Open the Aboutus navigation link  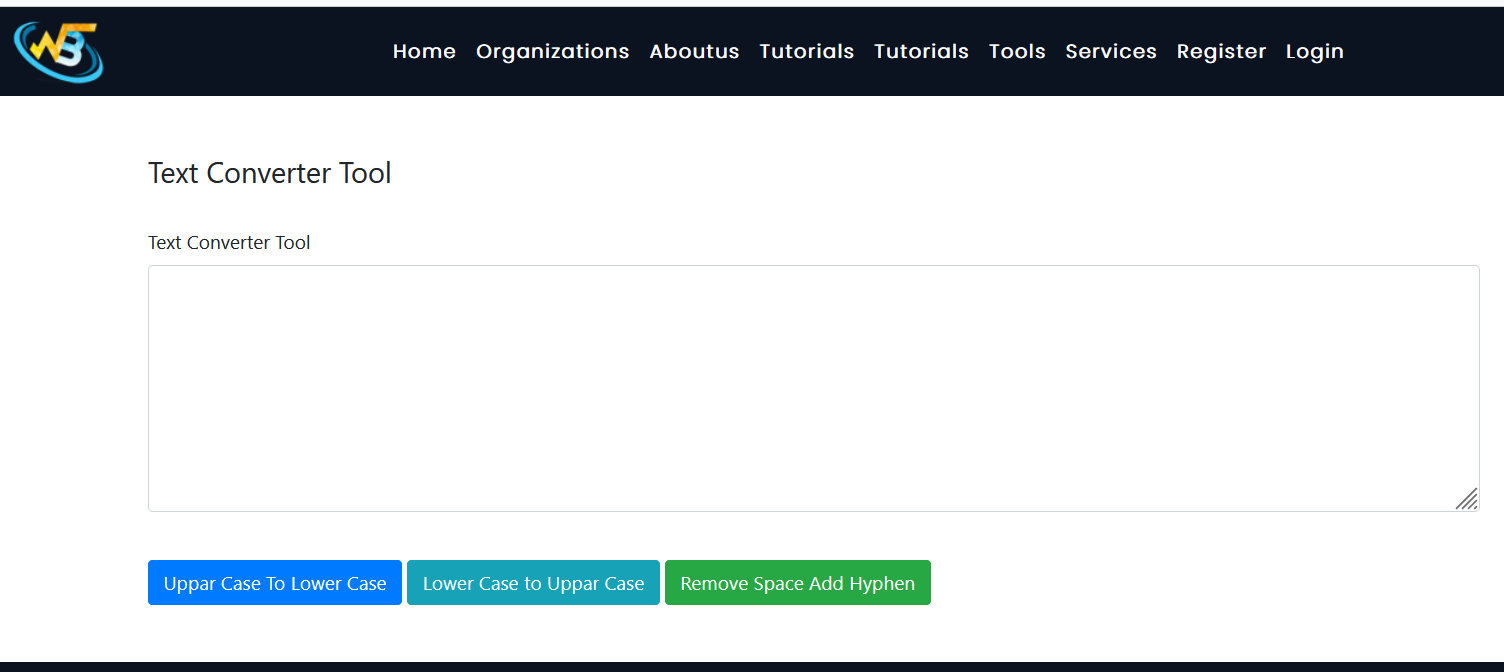click(x=694, y=51)
